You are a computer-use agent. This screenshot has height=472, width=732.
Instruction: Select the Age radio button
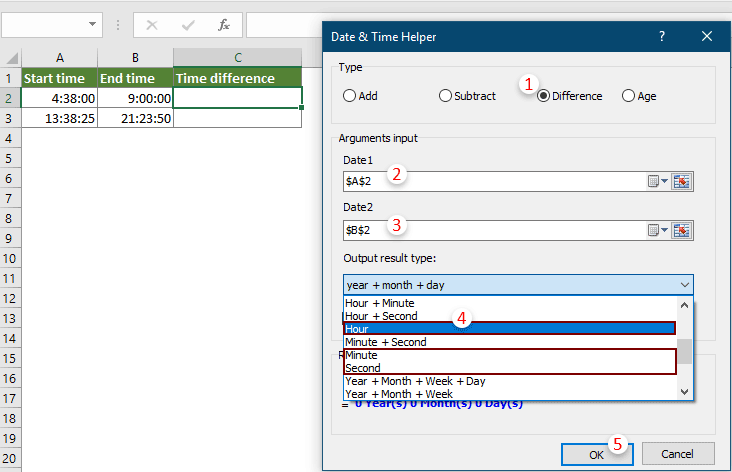(628, 96)
